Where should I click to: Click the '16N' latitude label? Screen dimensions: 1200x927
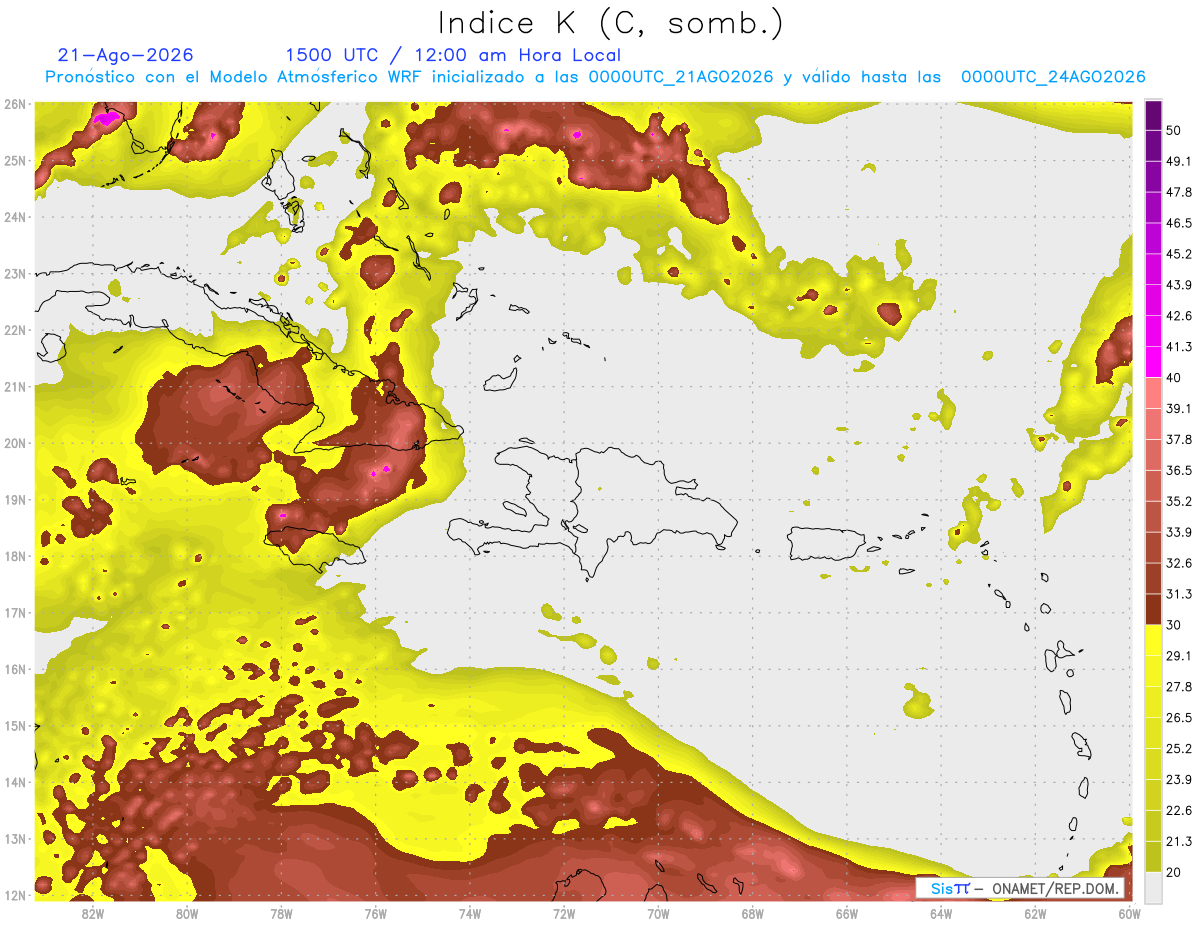pyautogui.click(x=14, y=670)
